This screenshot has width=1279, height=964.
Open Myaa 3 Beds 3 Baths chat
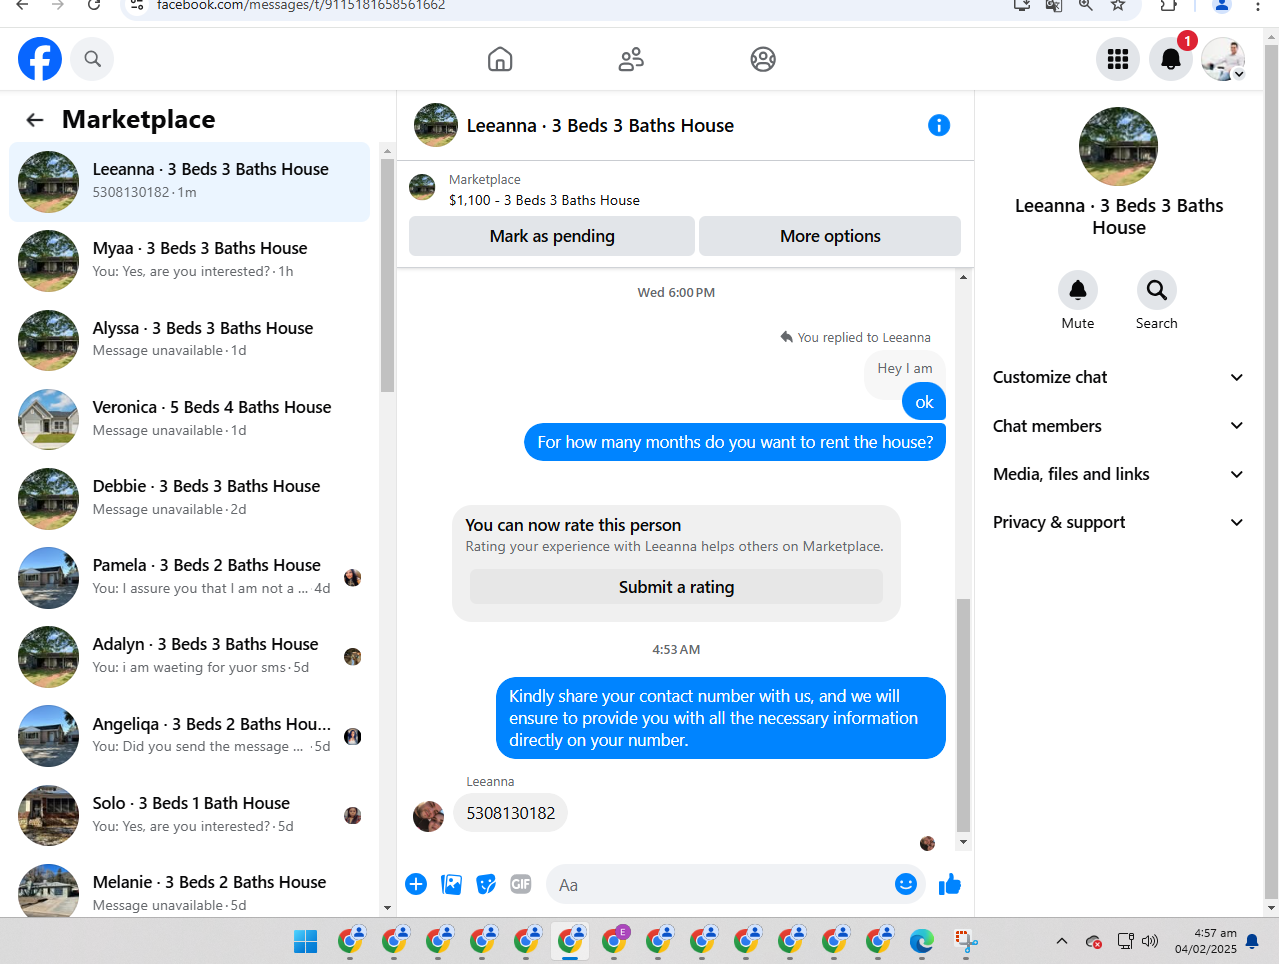pyautogui.click(x=190, y=260)
